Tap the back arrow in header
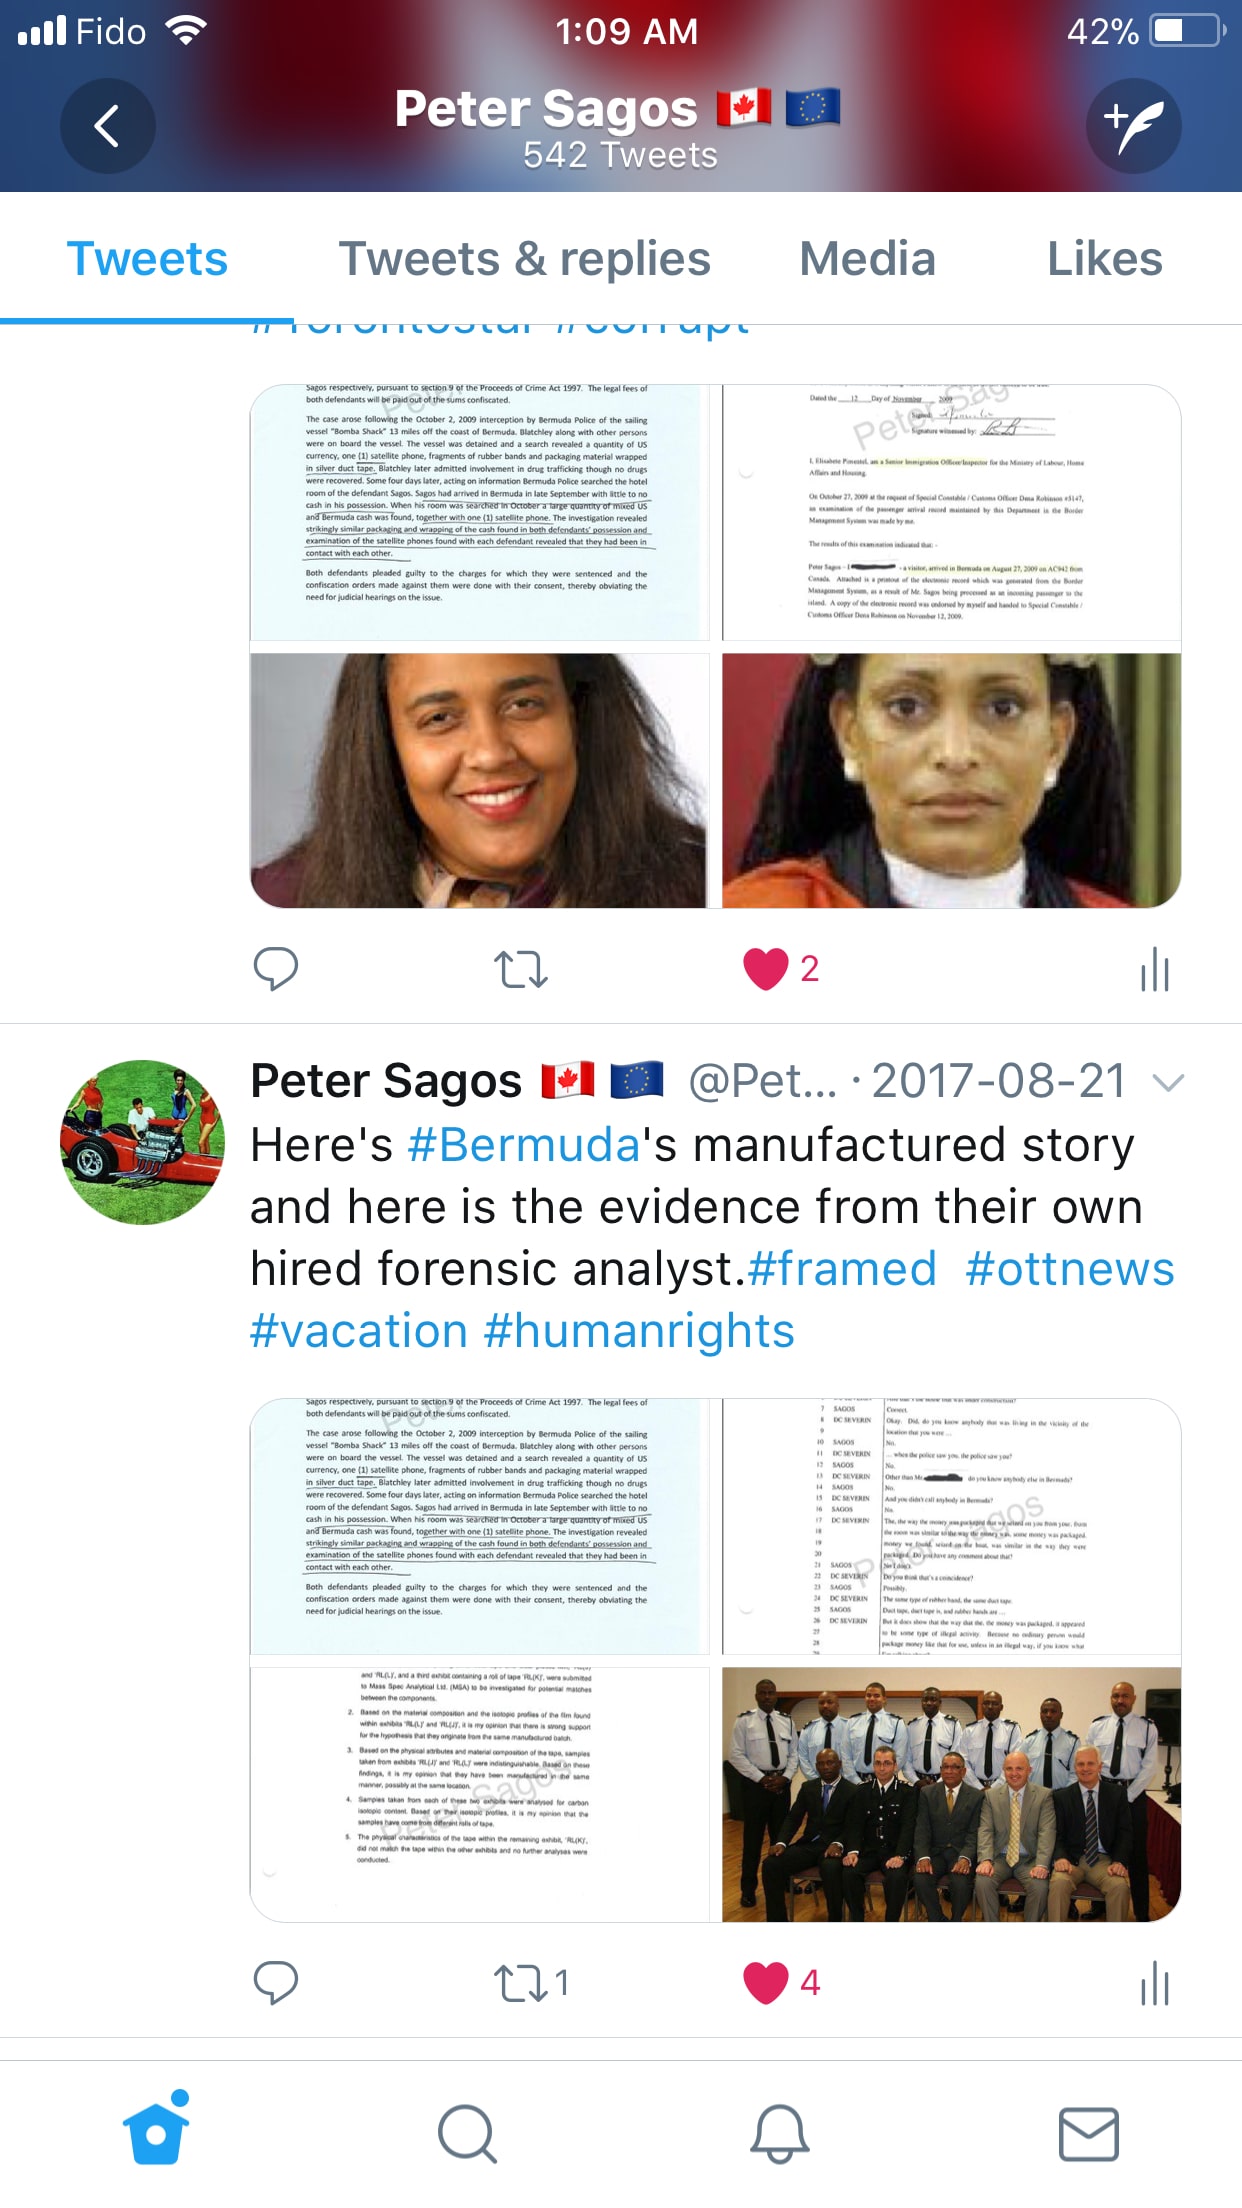The width and height of the screenshot is (1242, 2208). tap(107, 126)
